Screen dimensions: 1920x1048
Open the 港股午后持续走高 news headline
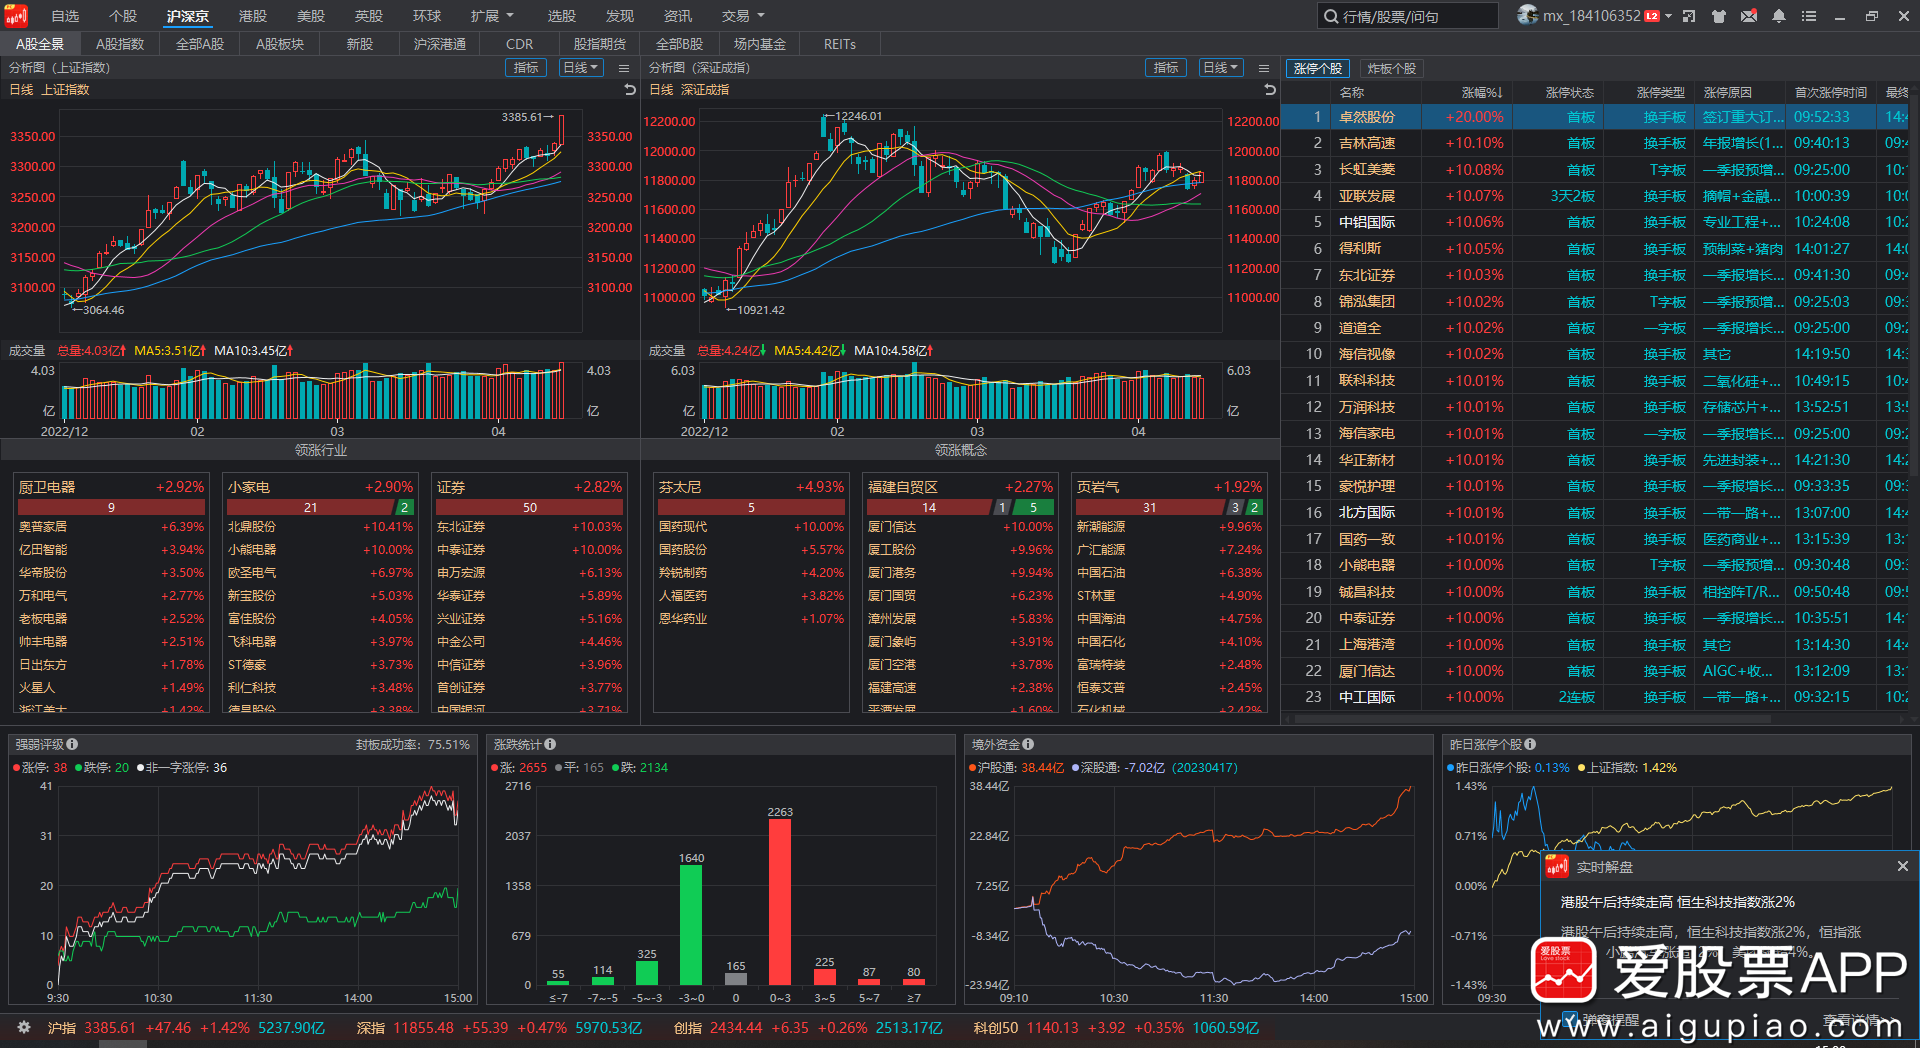coord(1677,902)
